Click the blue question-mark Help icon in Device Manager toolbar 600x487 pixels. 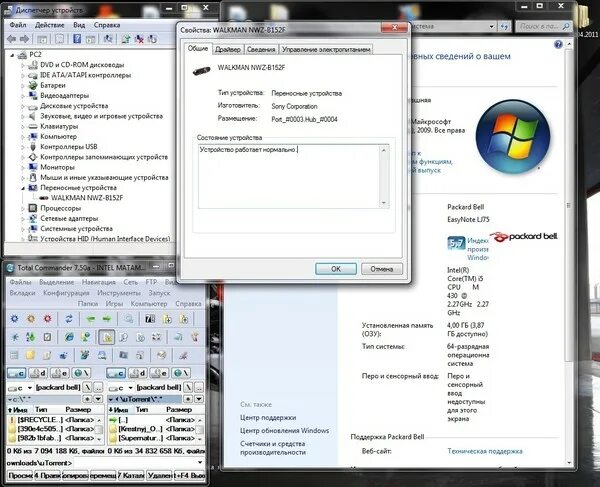coord(77,39)
